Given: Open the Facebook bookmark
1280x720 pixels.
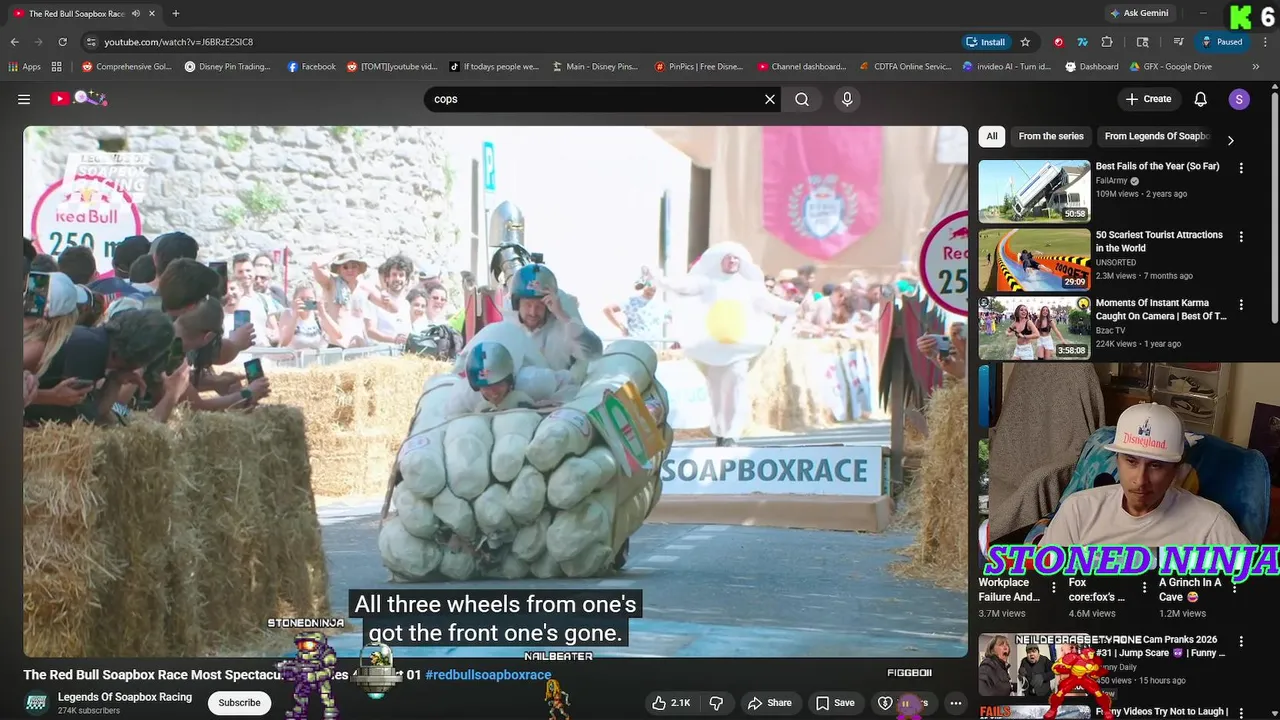Looking at the screenshot, I should [x=311, y=67].
